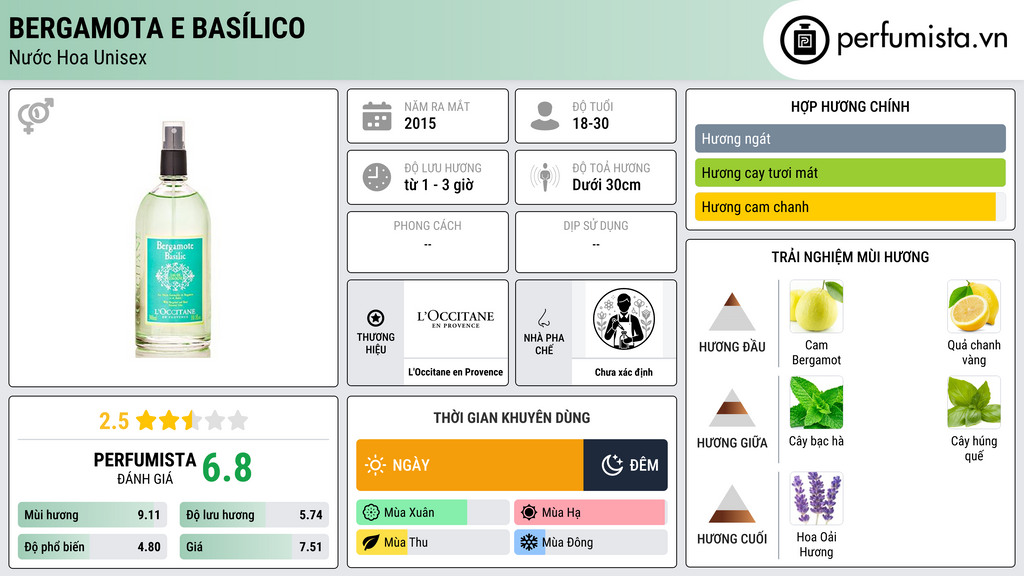
Task: Click the Mùa Xuân season bar
Action: 433,513
